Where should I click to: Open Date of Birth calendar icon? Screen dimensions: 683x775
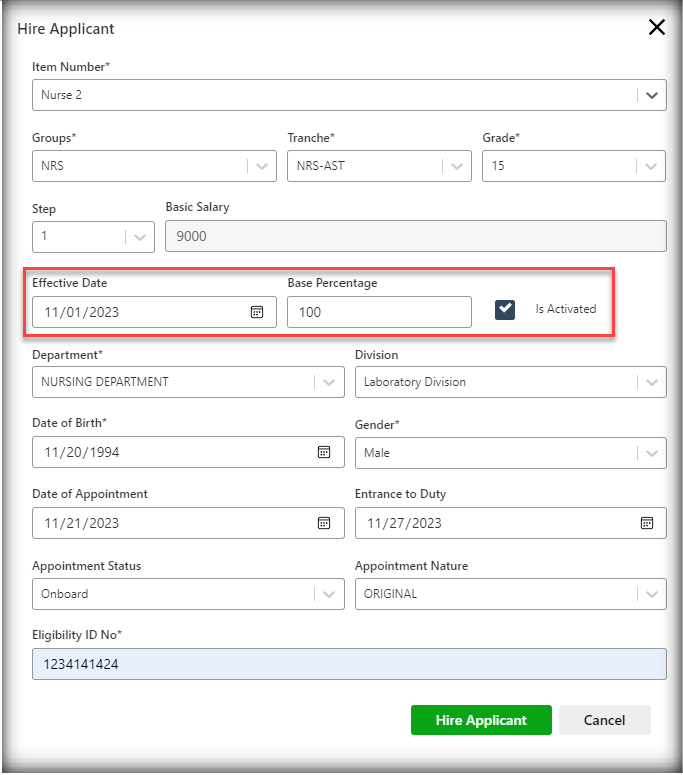point(324,452)
